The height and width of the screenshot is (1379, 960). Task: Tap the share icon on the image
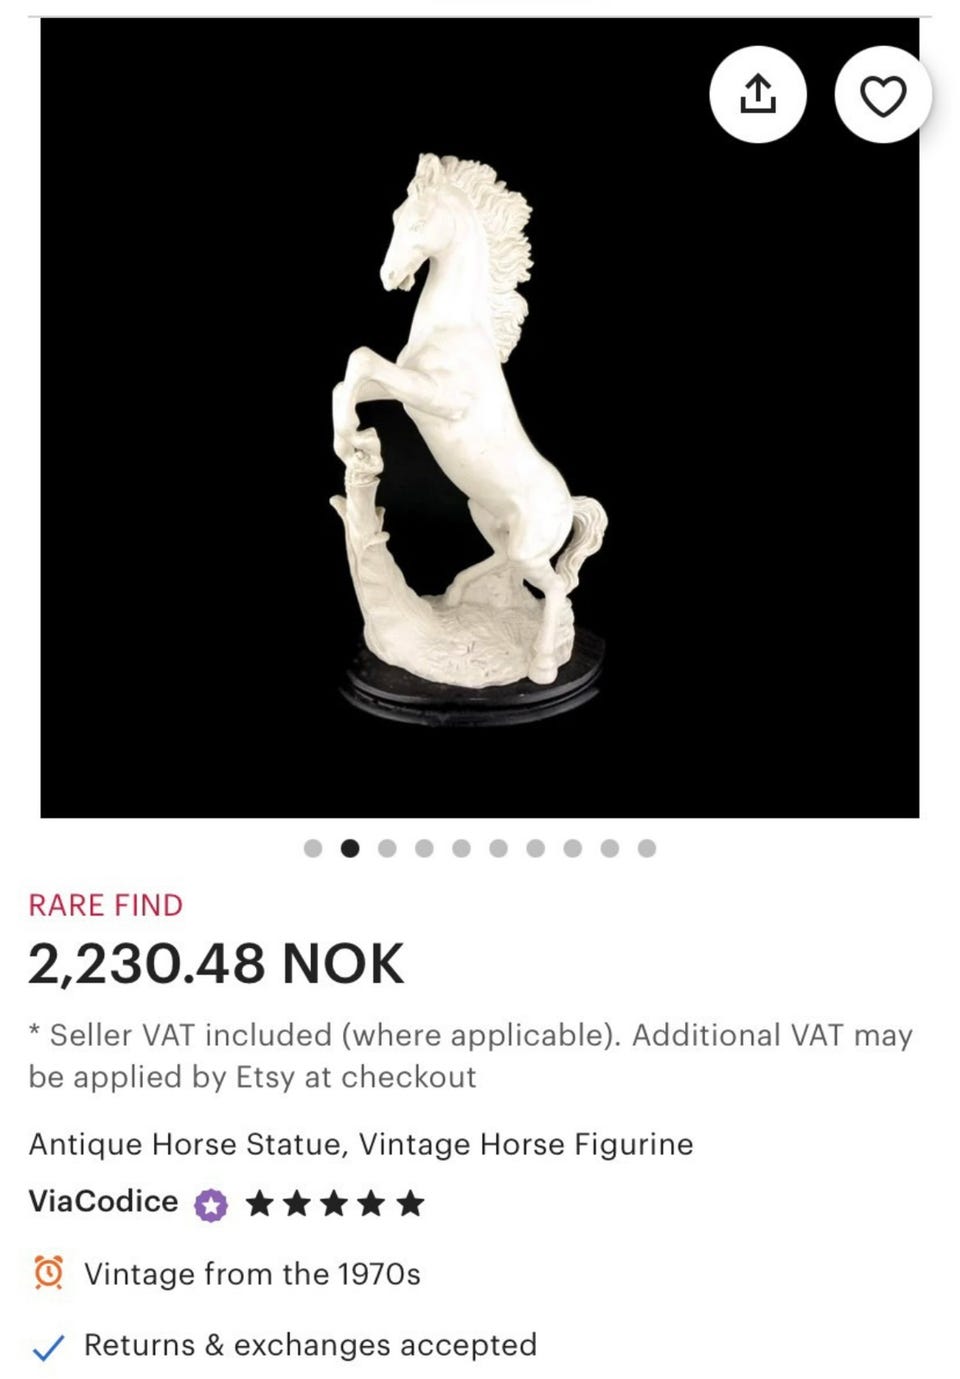coord(757,95)
